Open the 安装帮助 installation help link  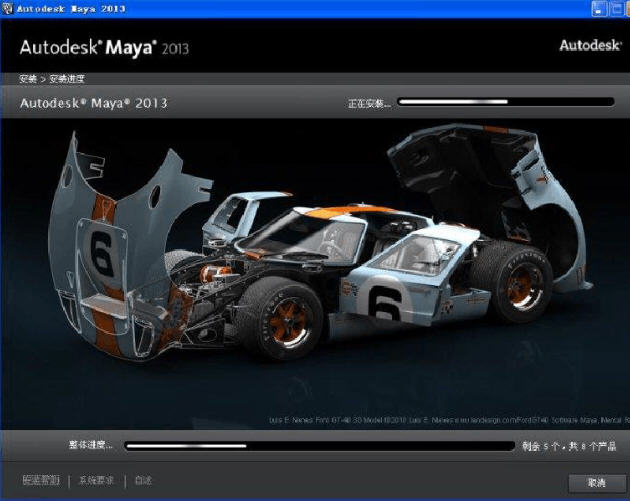(41, 480)
